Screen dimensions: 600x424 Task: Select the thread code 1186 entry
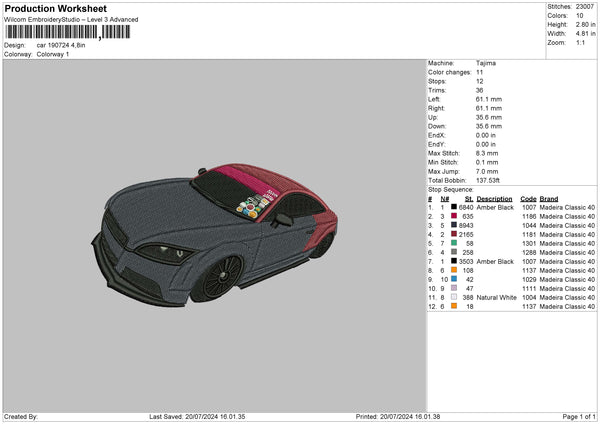(528, 216)
